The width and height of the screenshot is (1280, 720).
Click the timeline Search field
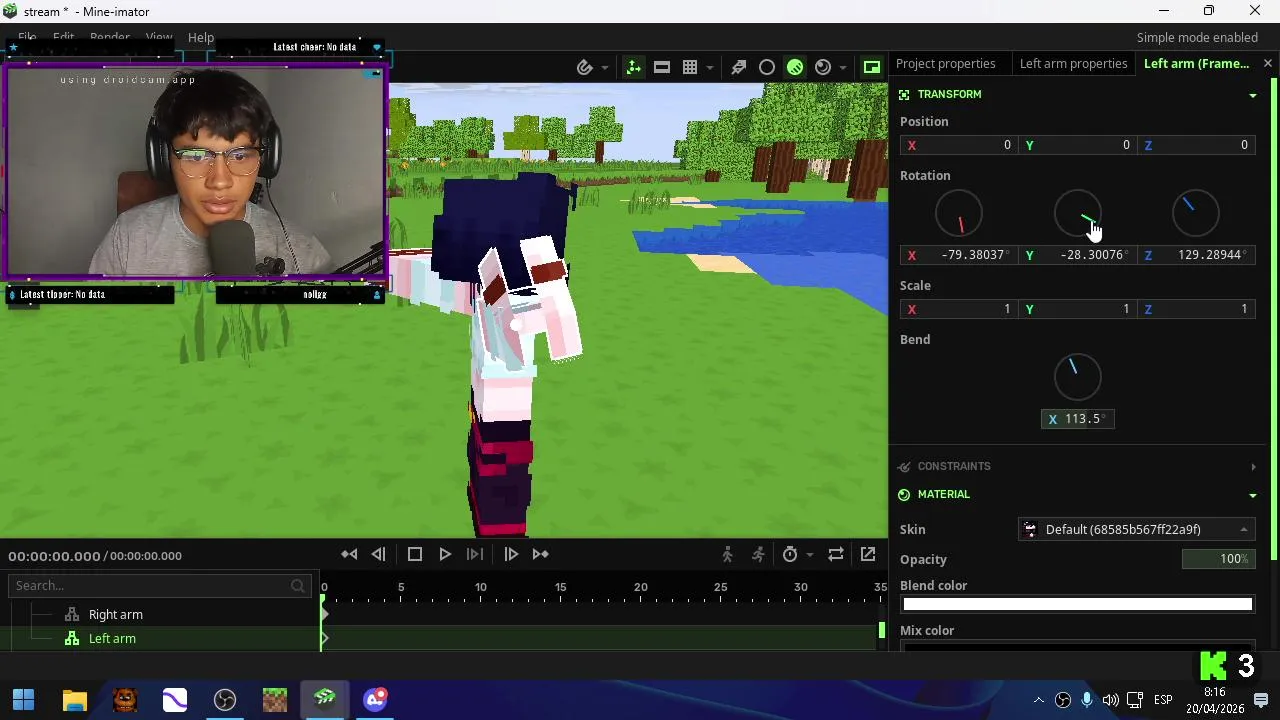(x=160, y=585)
